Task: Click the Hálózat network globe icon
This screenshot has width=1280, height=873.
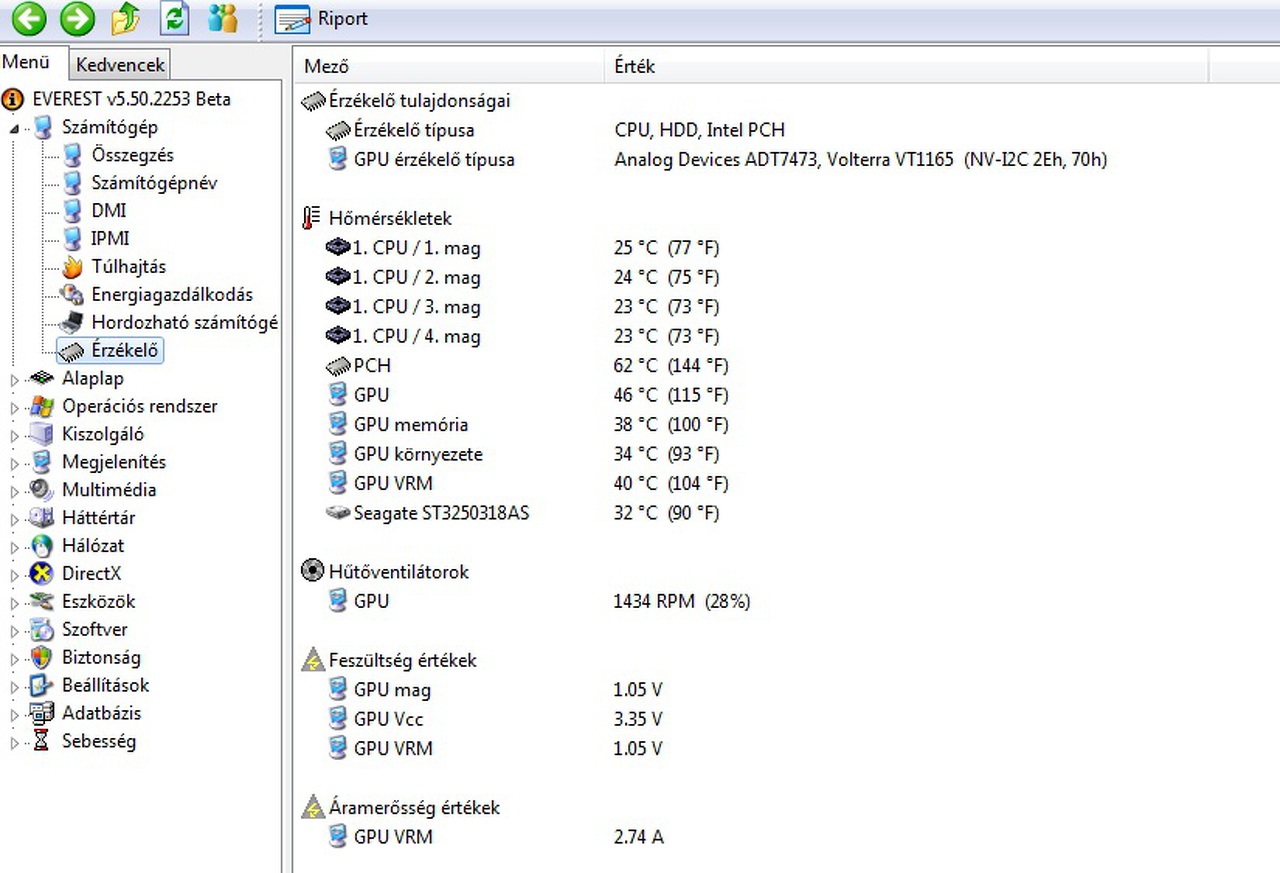Action: coord(42,546)
